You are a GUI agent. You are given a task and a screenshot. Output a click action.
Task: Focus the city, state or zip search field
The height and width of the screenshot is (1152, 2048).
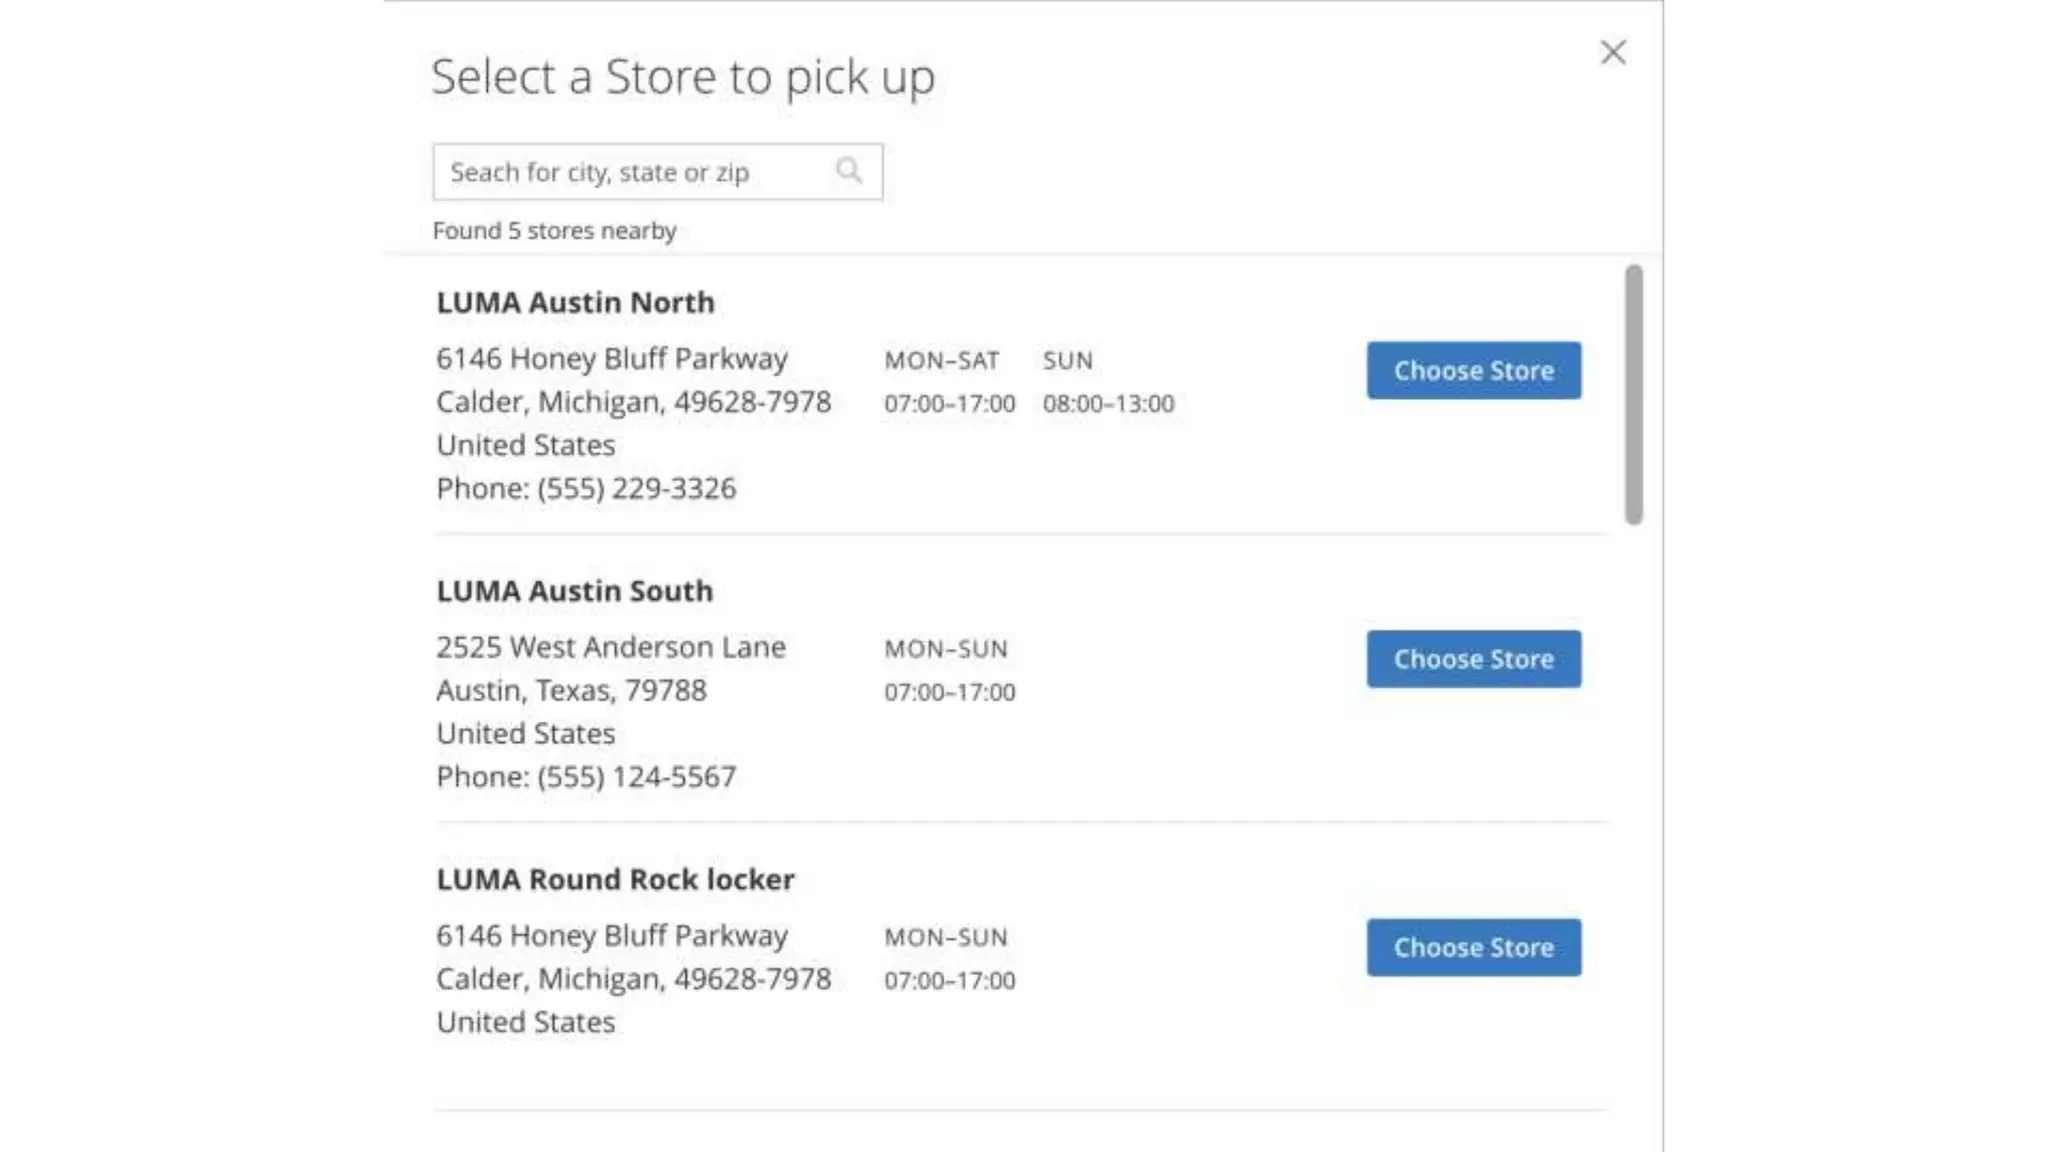[x=630, y=172]
